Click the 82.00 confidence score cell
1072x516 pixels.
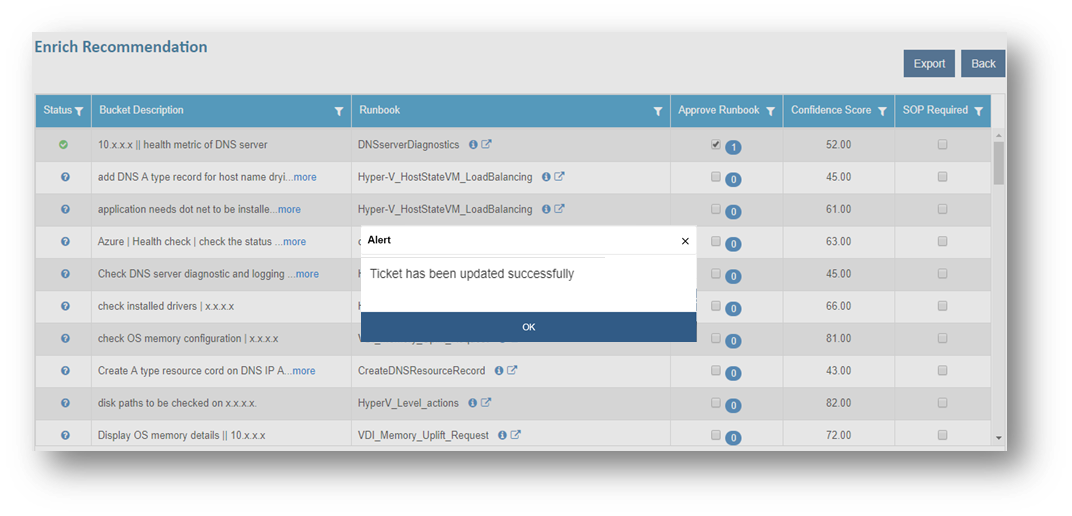[x=838, y=403]
